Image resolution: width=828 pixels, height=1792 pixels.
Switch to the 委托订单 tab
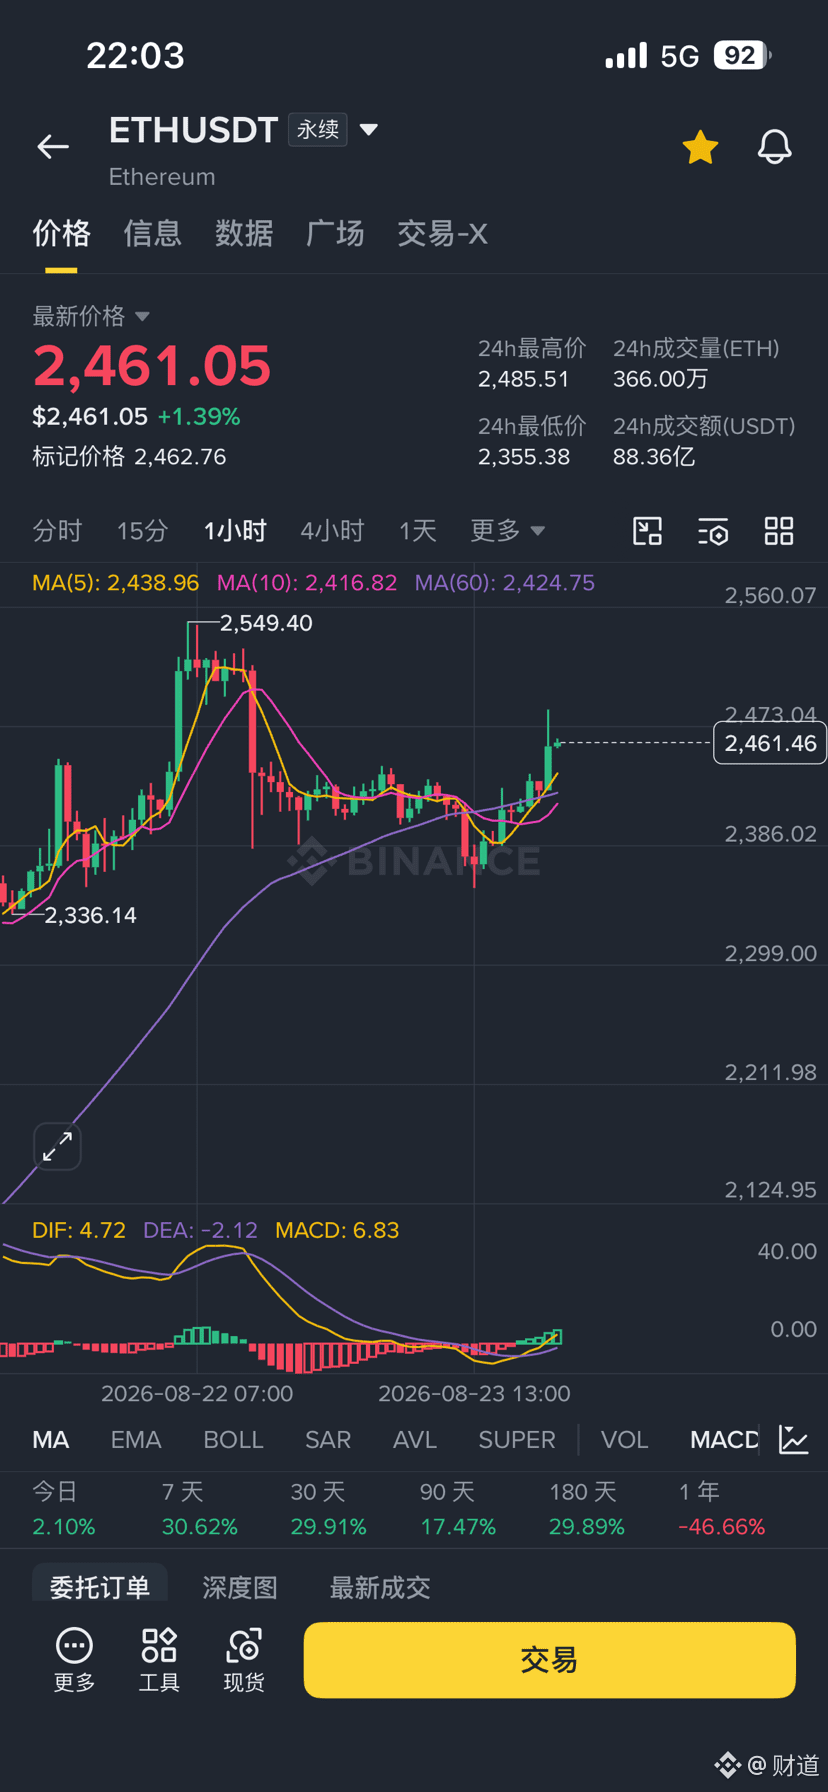[x=100, y=1587]
